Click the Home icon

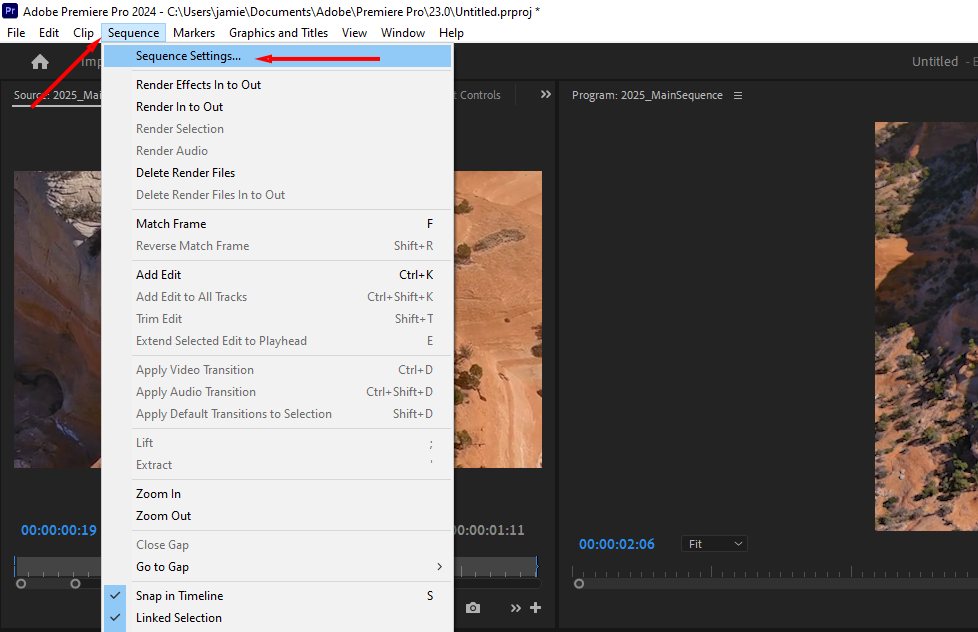coord(40,62)
